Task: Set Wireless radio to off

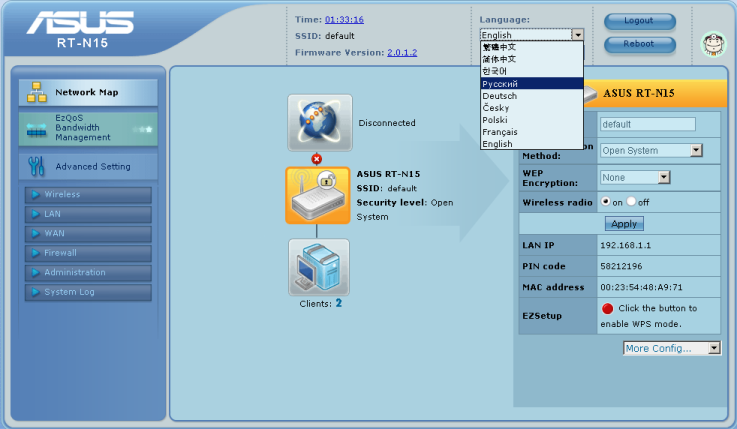Action: pyautogui.click(x=631, y=202)
